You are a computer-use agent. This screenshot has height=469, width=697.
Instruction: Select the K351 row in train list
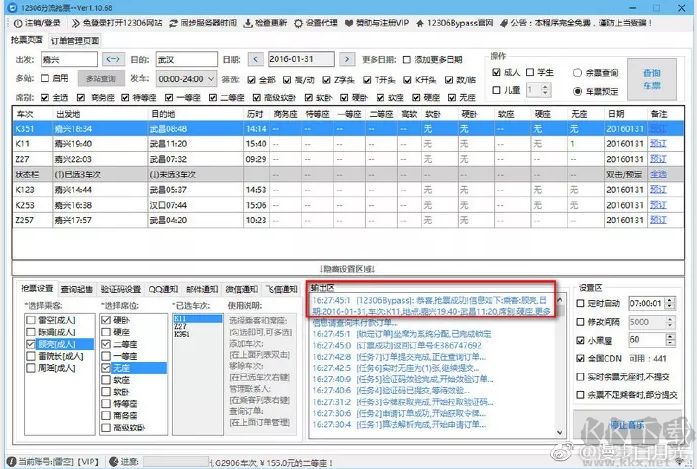tap(348, 129)
